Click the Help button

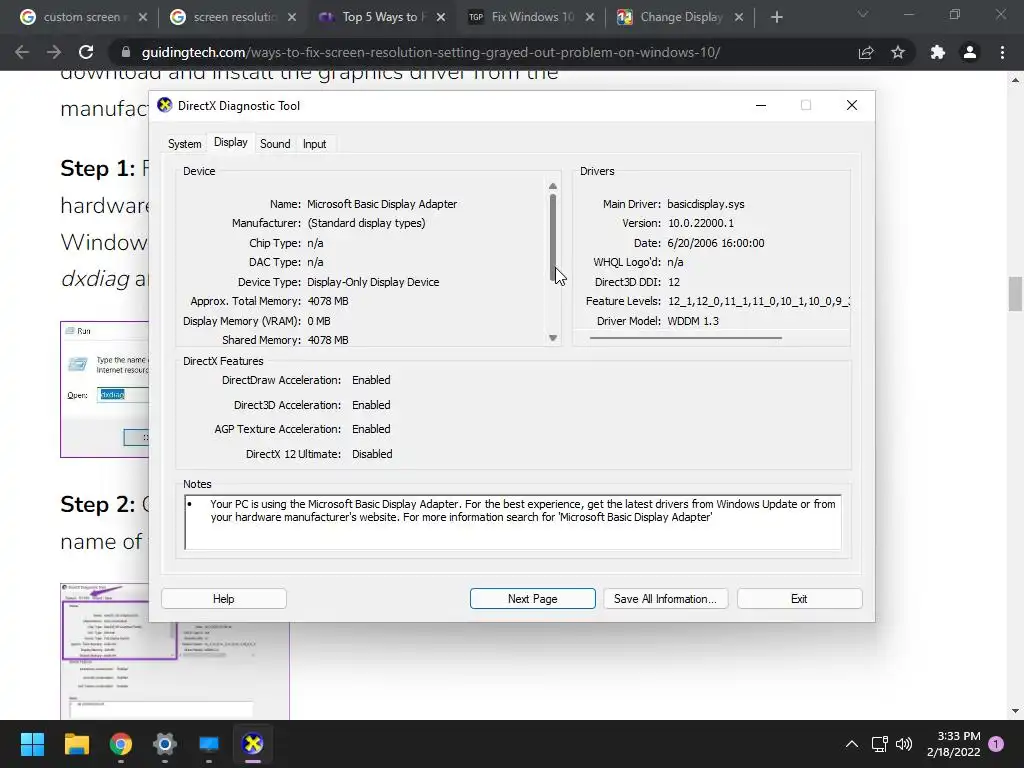(x=223, y=599)
